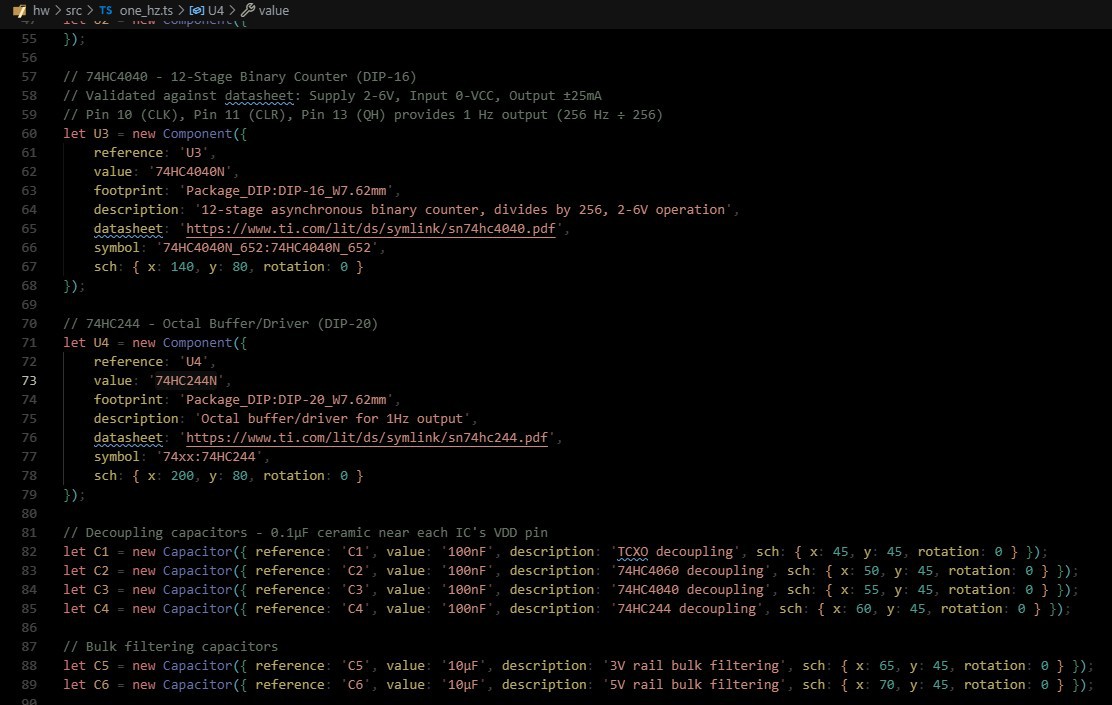The image size is (1112, 705).
Task: Select the value breadcrumb property
Action: point(273,10)
